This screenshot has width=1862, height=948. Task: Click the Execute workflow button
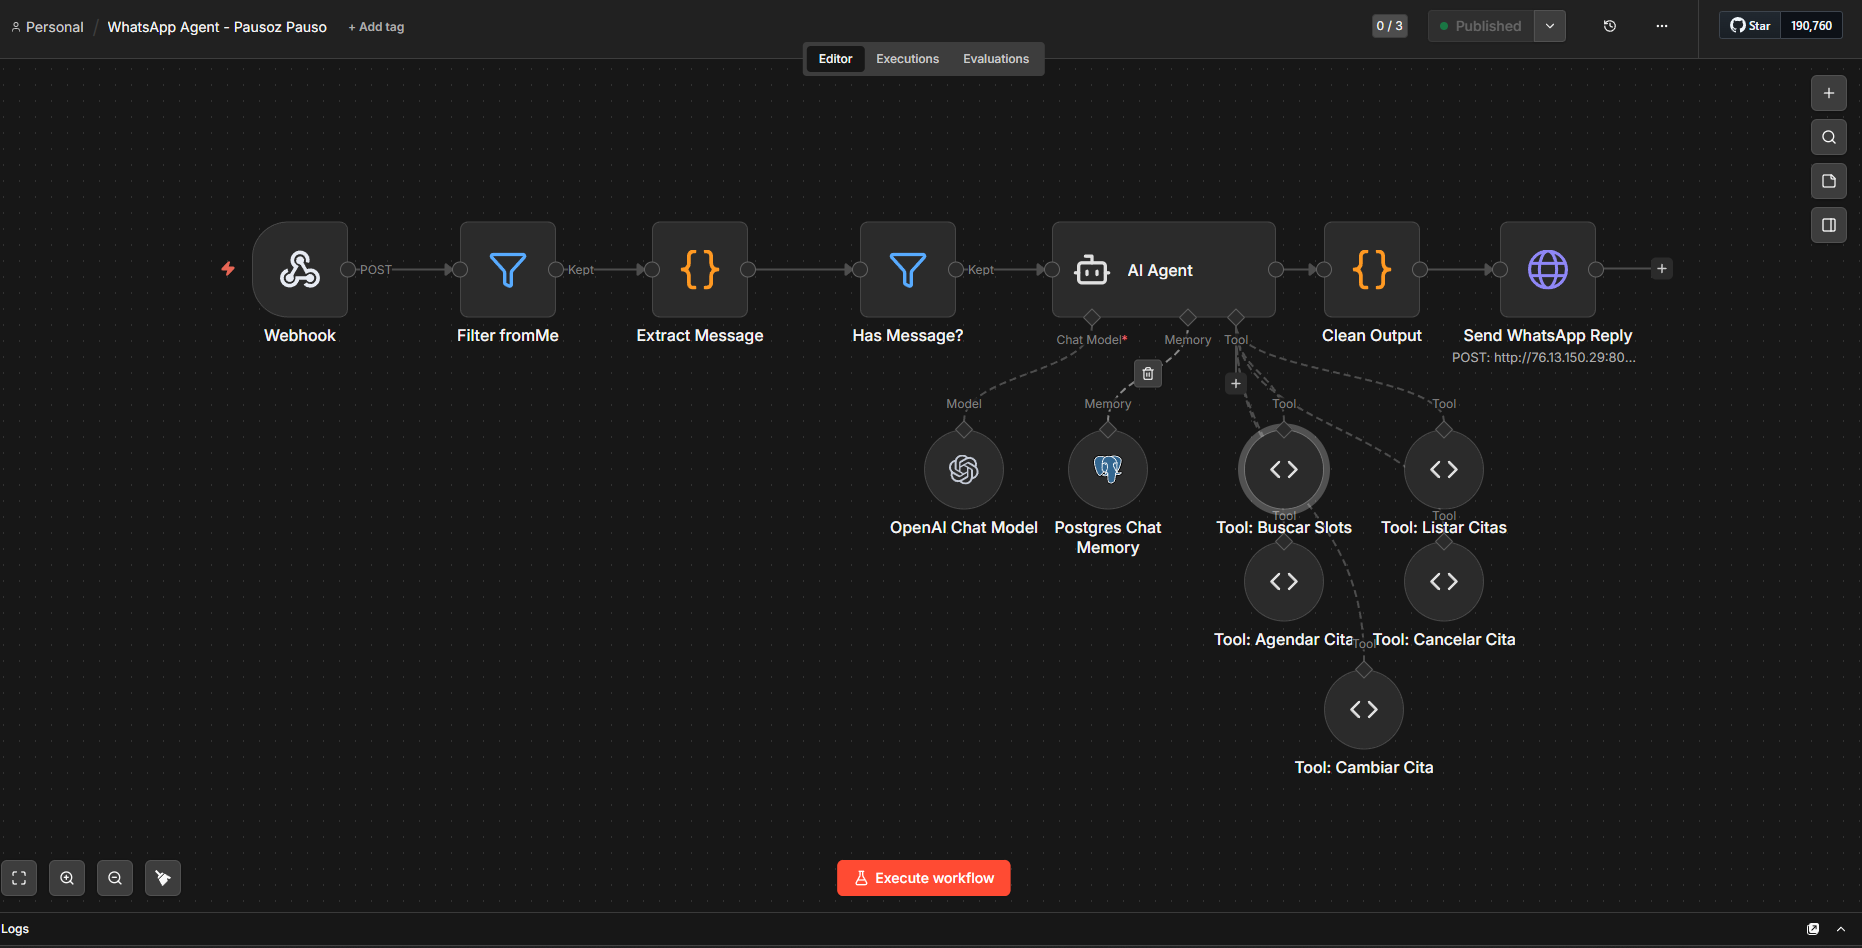pyautogui.click(x=924, y=878)
